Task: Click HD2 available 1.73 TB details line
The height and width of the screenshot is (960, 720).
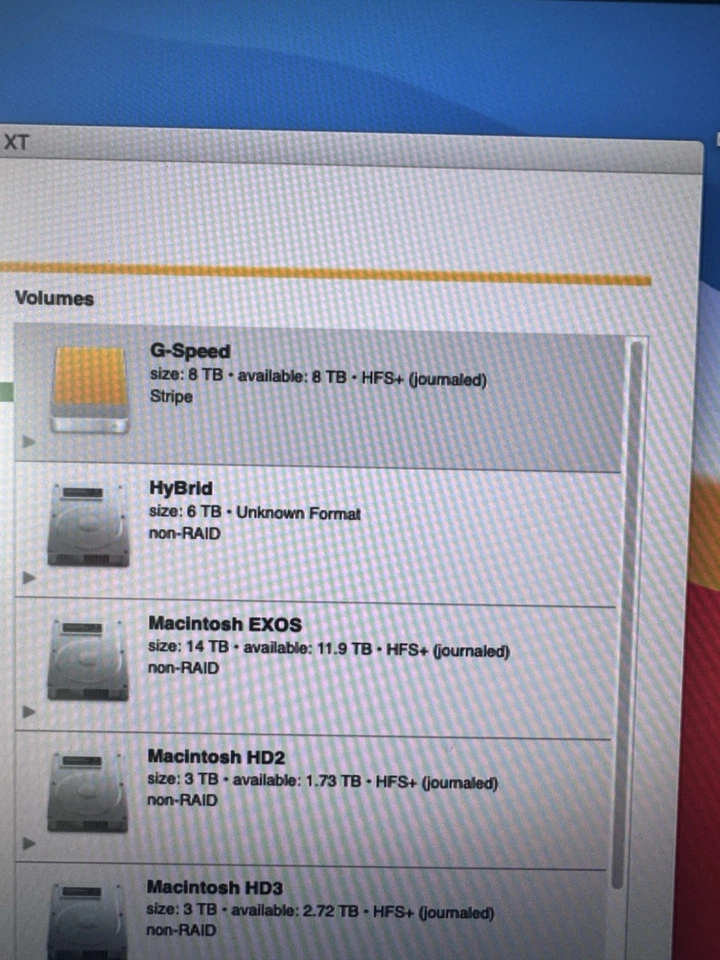Action: pos(323,781)
